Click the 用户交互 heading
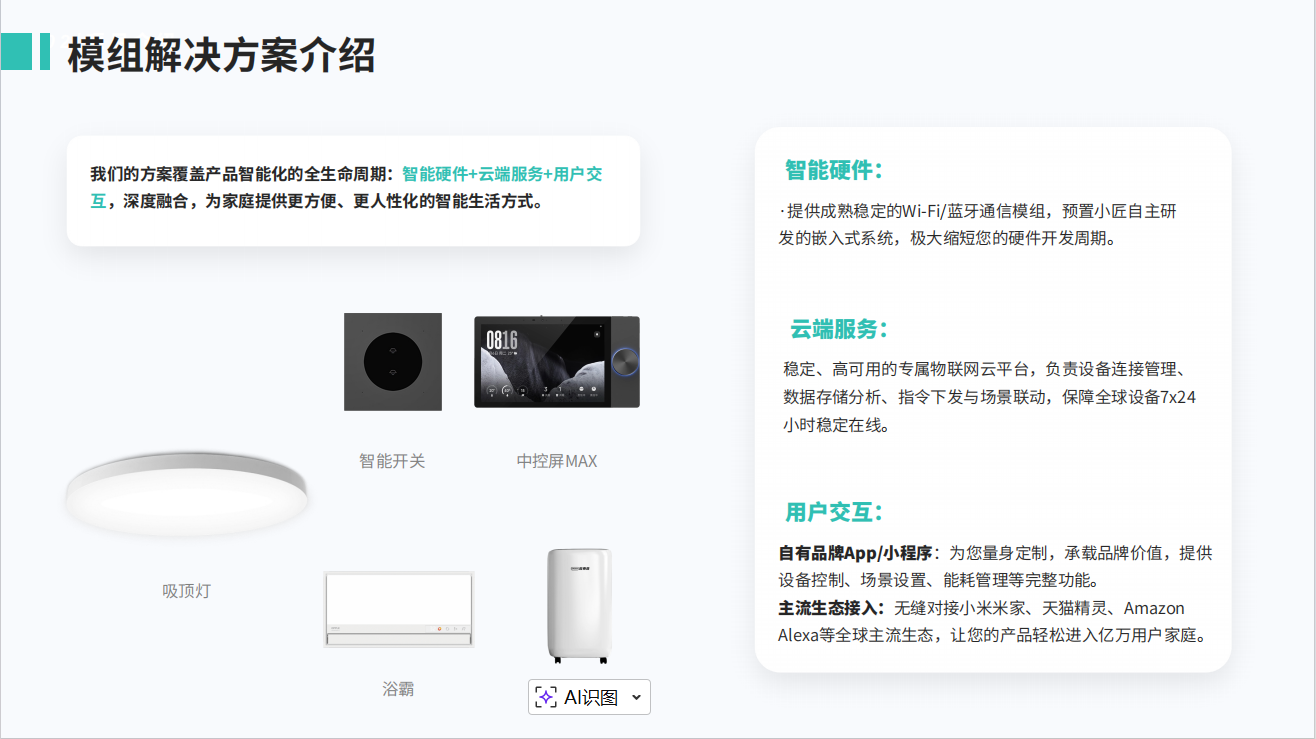The height and width of the screenshot is (739, 1316). [834, 513]
